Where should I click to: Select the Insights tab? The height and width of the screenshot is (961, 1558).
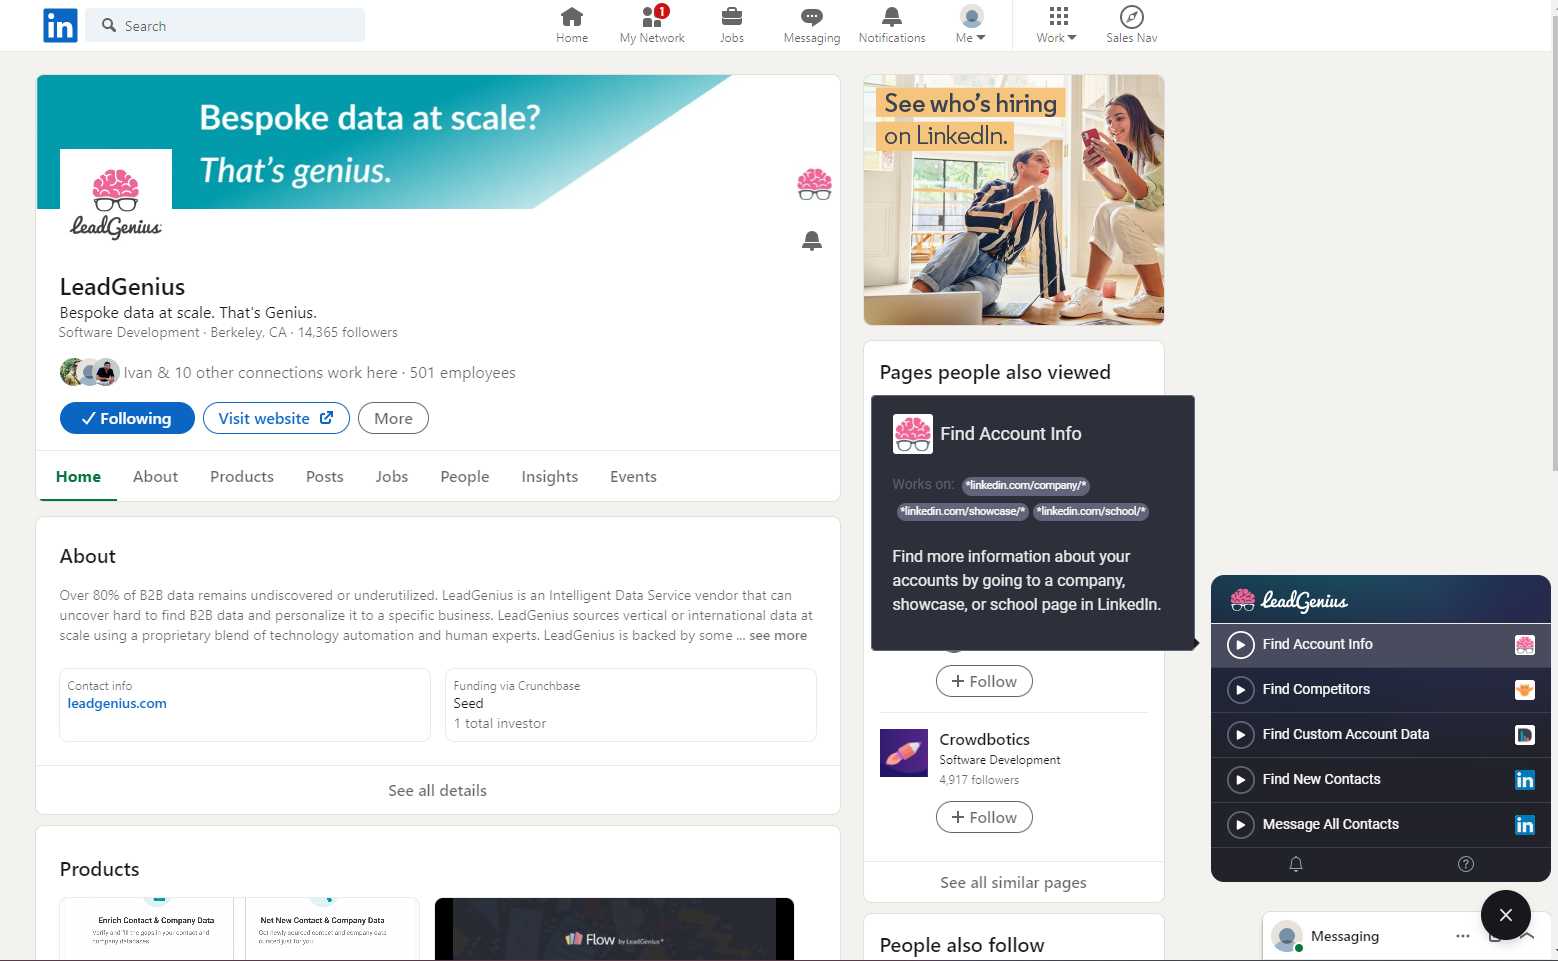(550, 477)
